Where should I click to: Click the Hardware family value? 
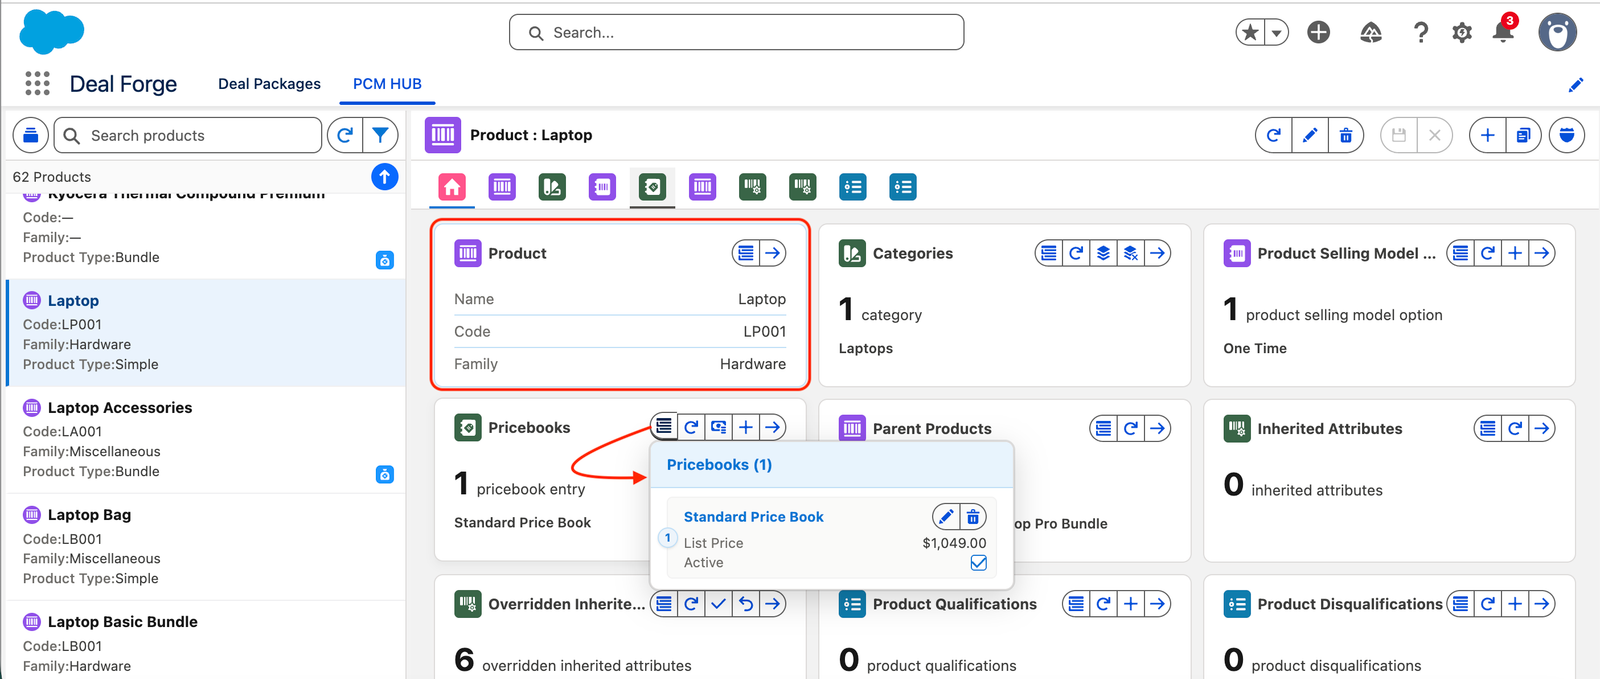tap(753, 364)
